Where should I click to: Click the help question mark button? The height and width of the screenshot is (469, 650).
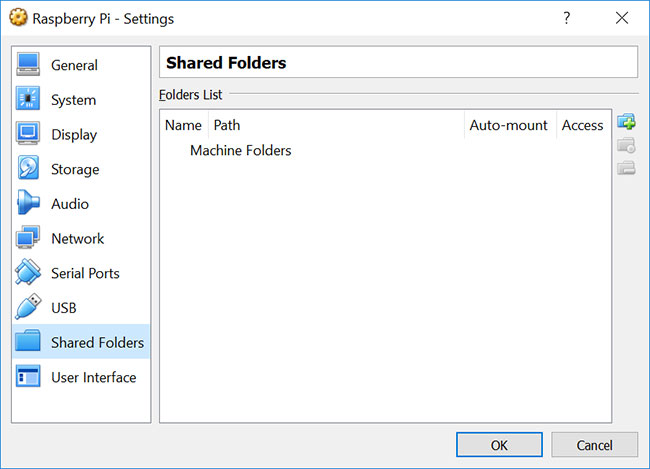(x=566, y=18)
